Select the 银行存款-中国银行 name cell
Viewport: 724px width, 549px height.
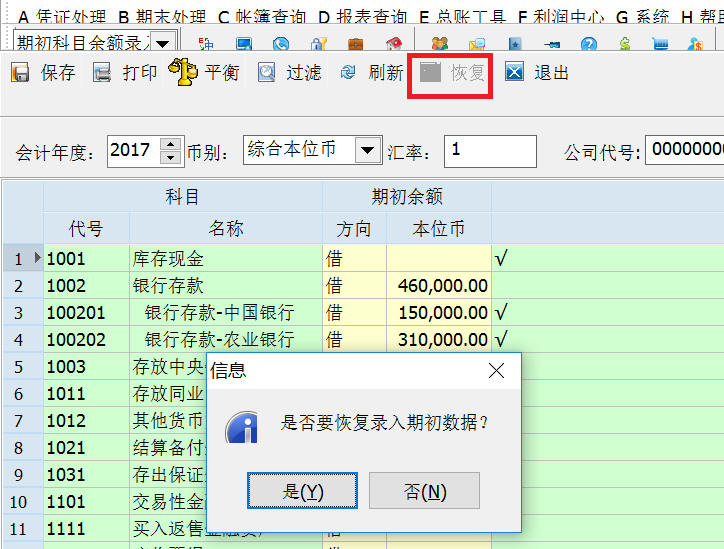coord(226,313)
